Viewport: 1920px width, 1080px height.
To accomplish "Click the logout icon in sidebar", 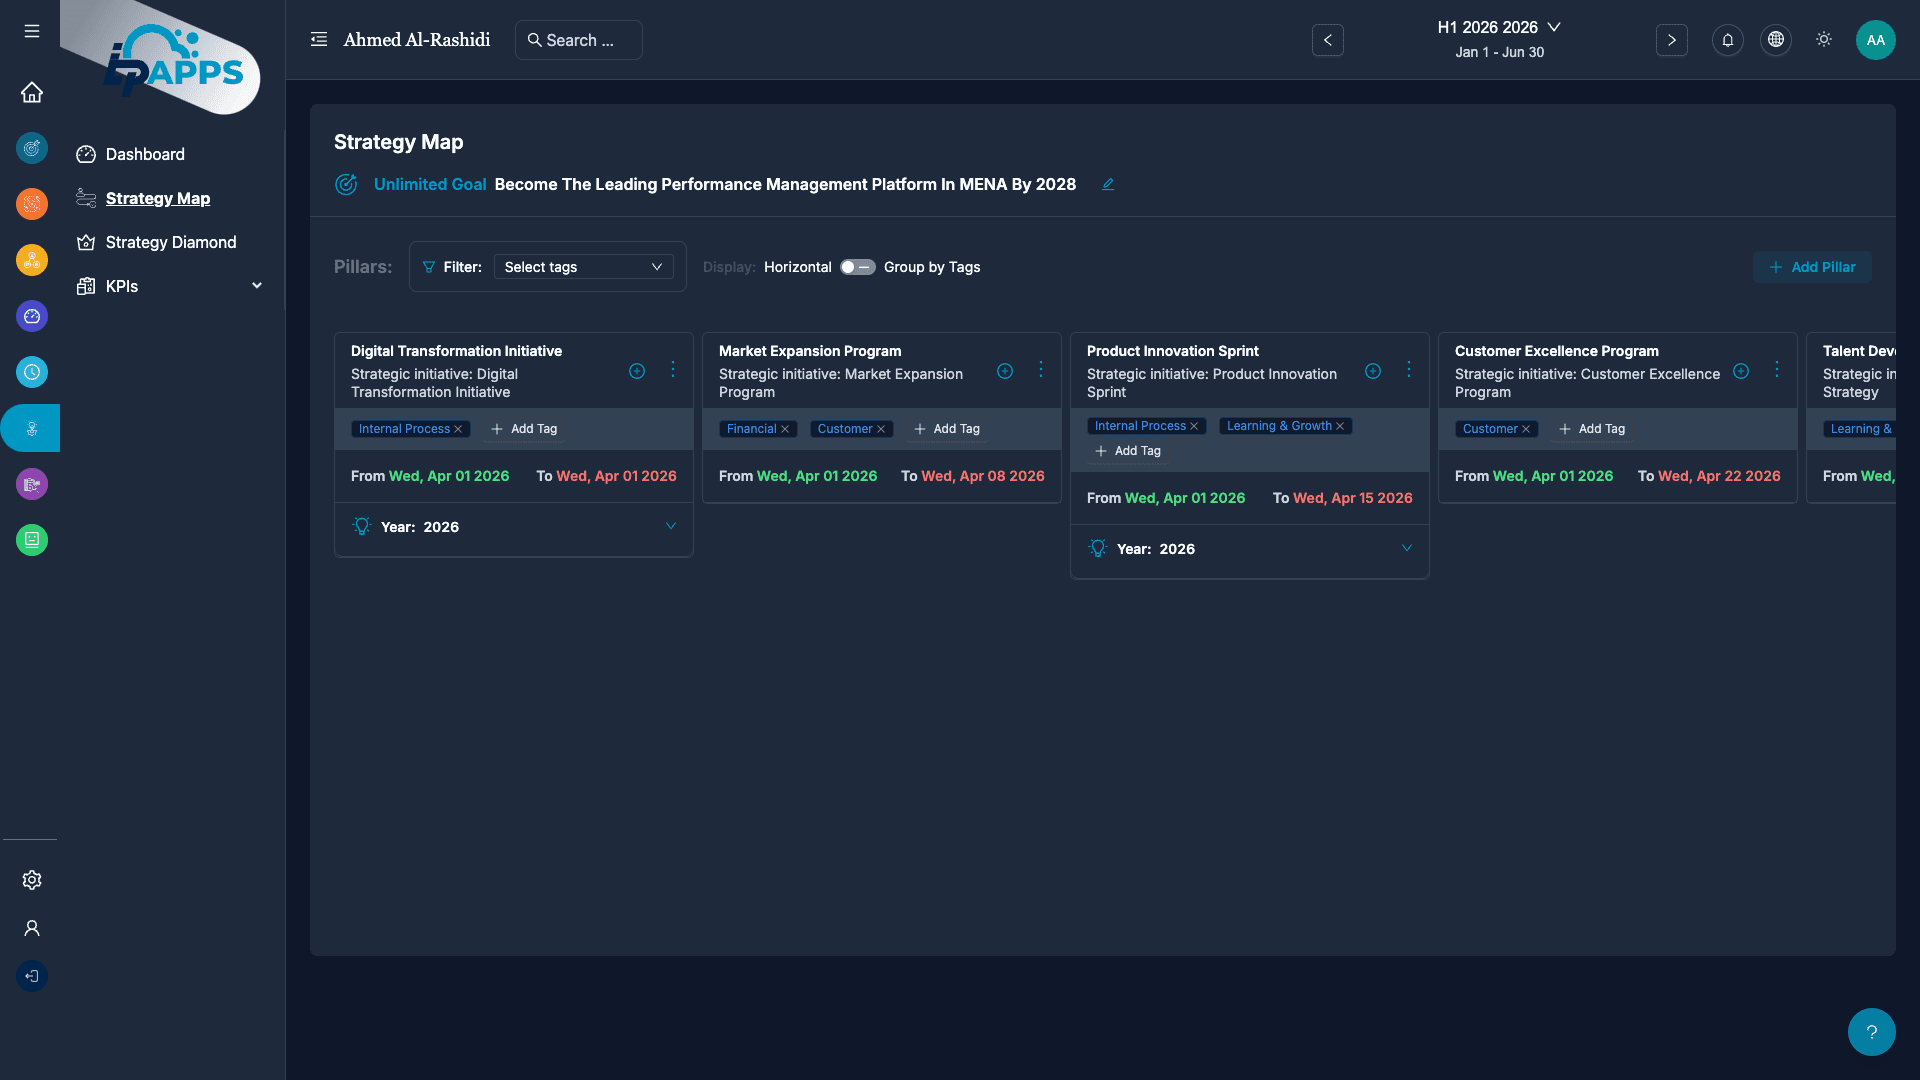I will pos(32,976).
